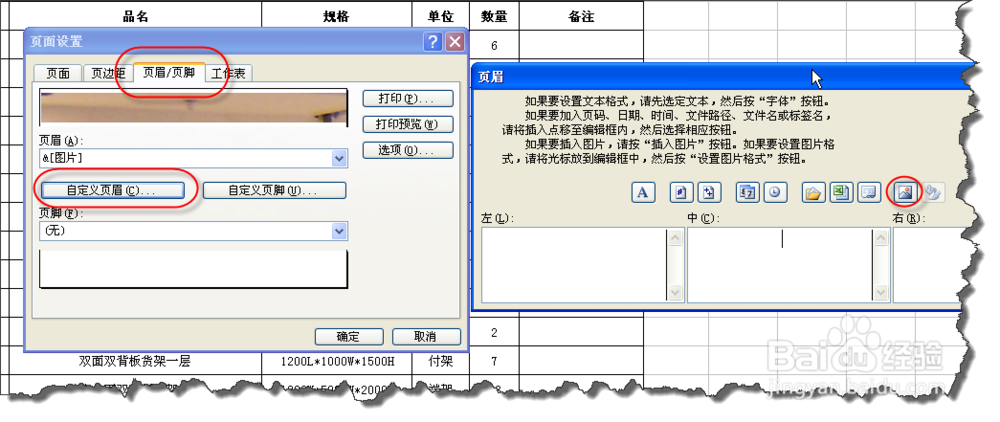Click the Font (A) button in header dialog
The image size is (1000, 422).
643,193
